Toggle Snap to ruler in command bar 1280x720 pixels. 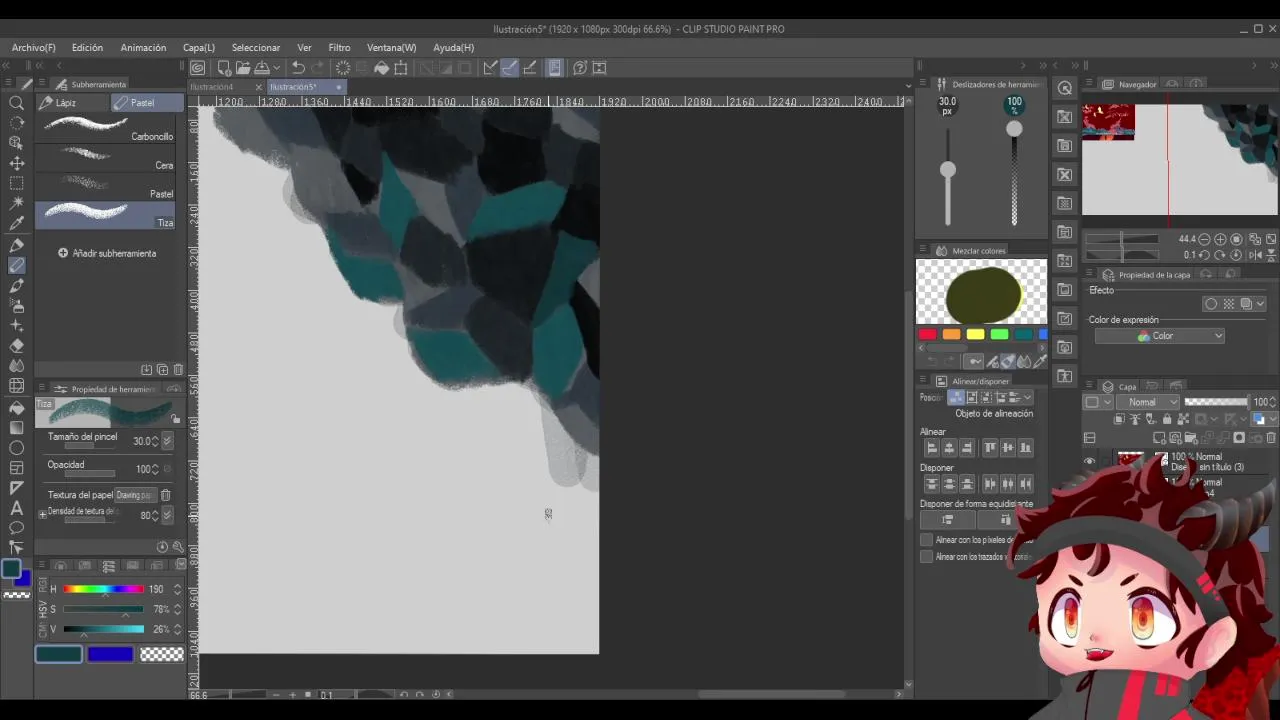click(x=490, y=68)
